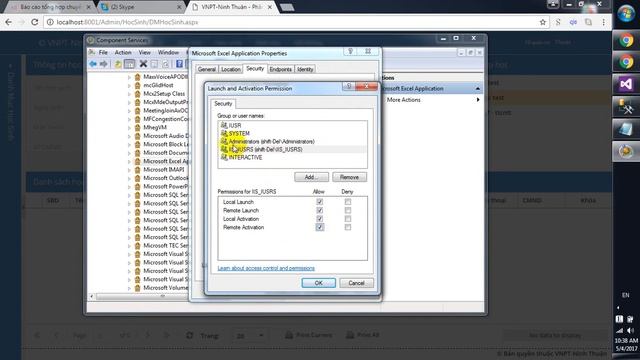Open the Window menu
Image resolution: width=640 pixels, height=360 pixels.
pyautogui.click(x=168, y=52)
